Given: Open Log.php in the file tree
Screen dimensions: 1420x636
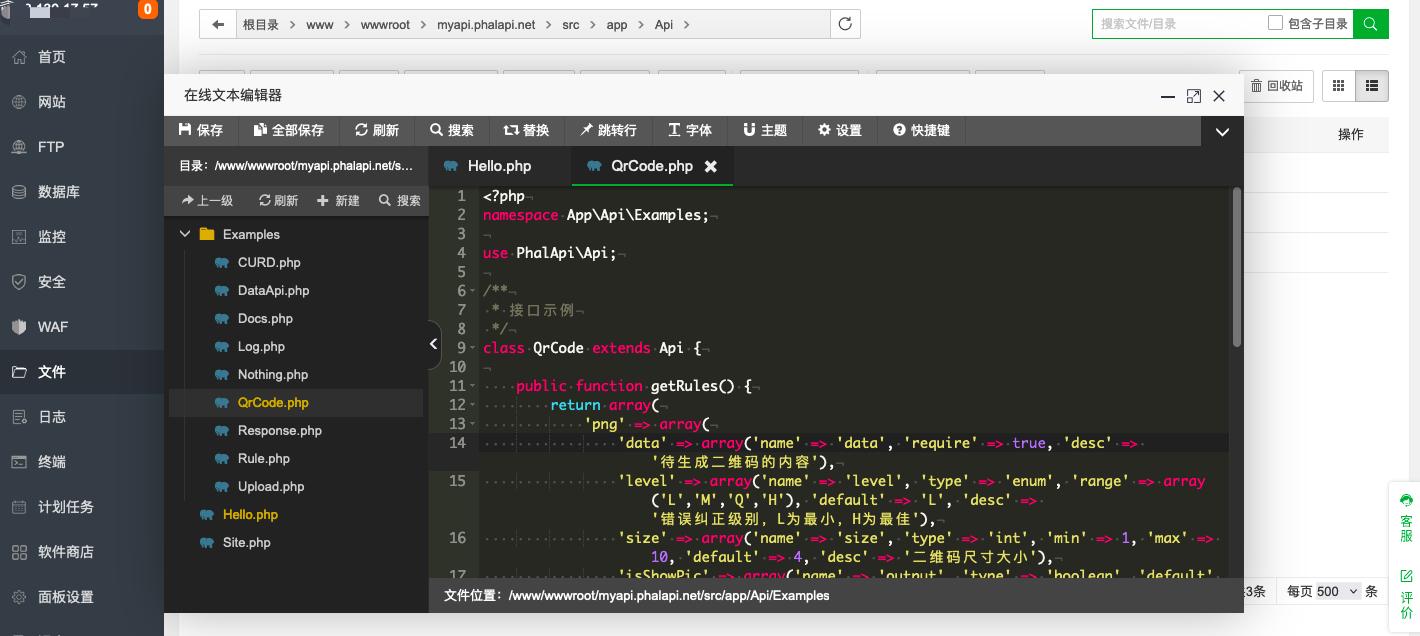Looking at the screenshot, I should pyautogui.click(x=261, y=346).
